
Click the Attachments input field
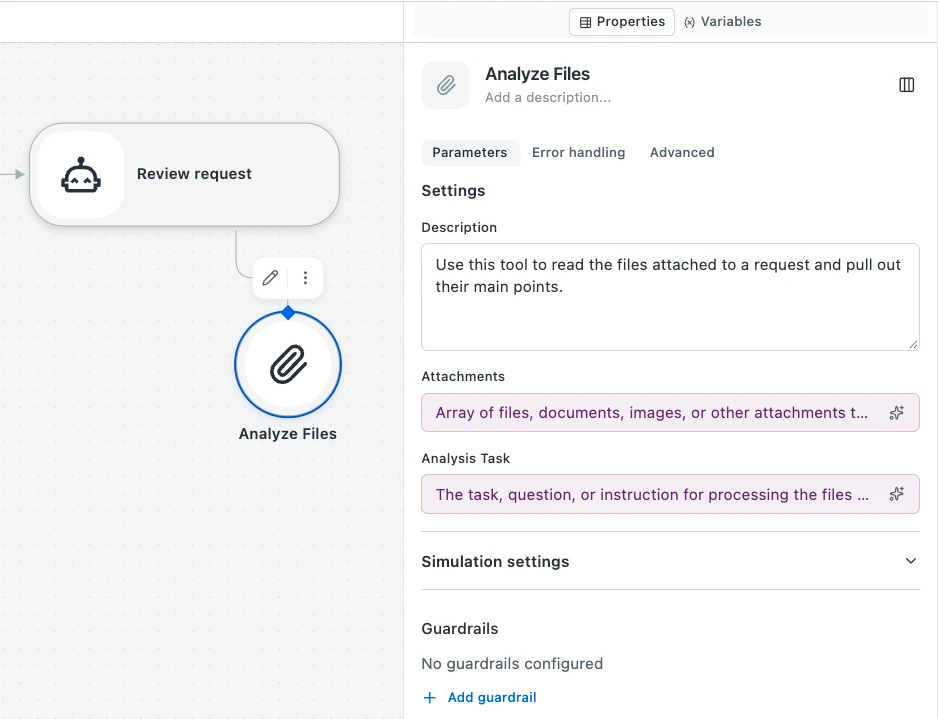(x=670, y=413)
